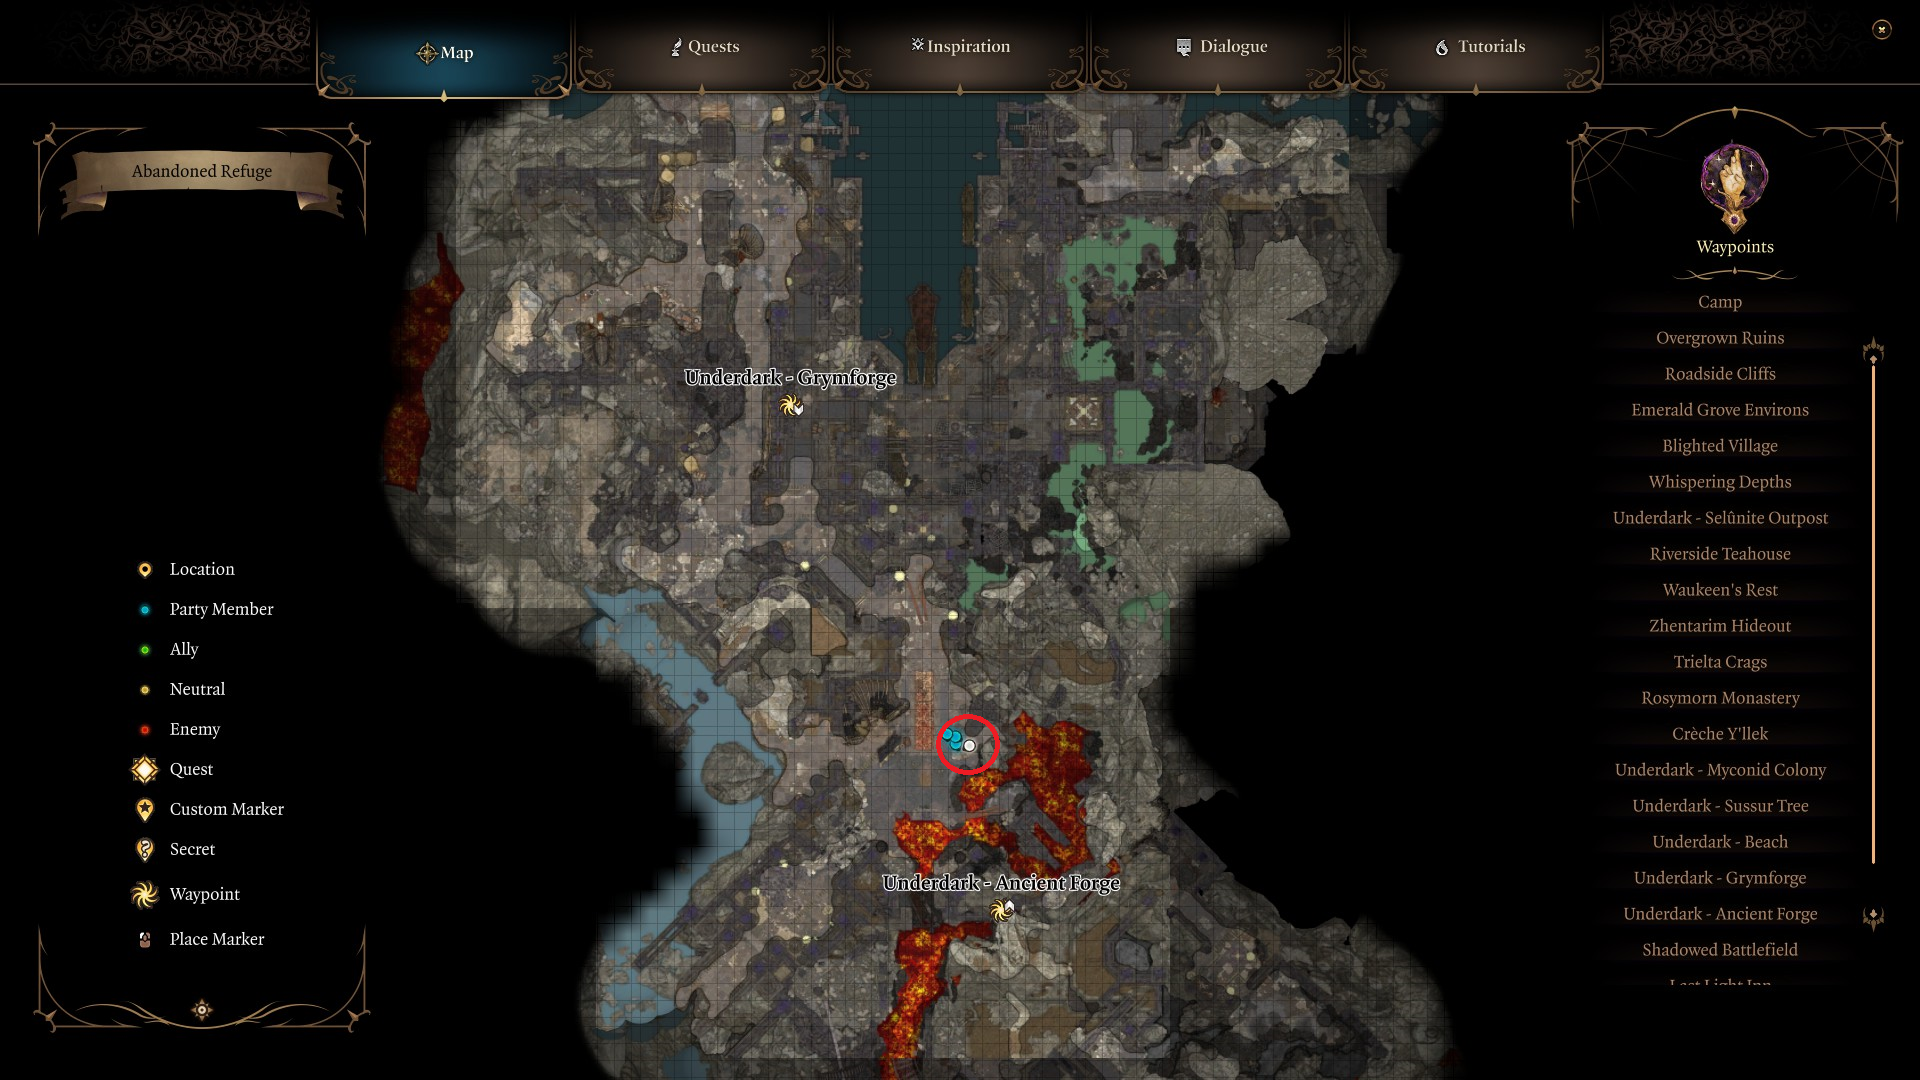Viewport: 1920px width, 1080px height.
Task: Select Shadowed Battlefield waypoint from list
Action: 1718,949
